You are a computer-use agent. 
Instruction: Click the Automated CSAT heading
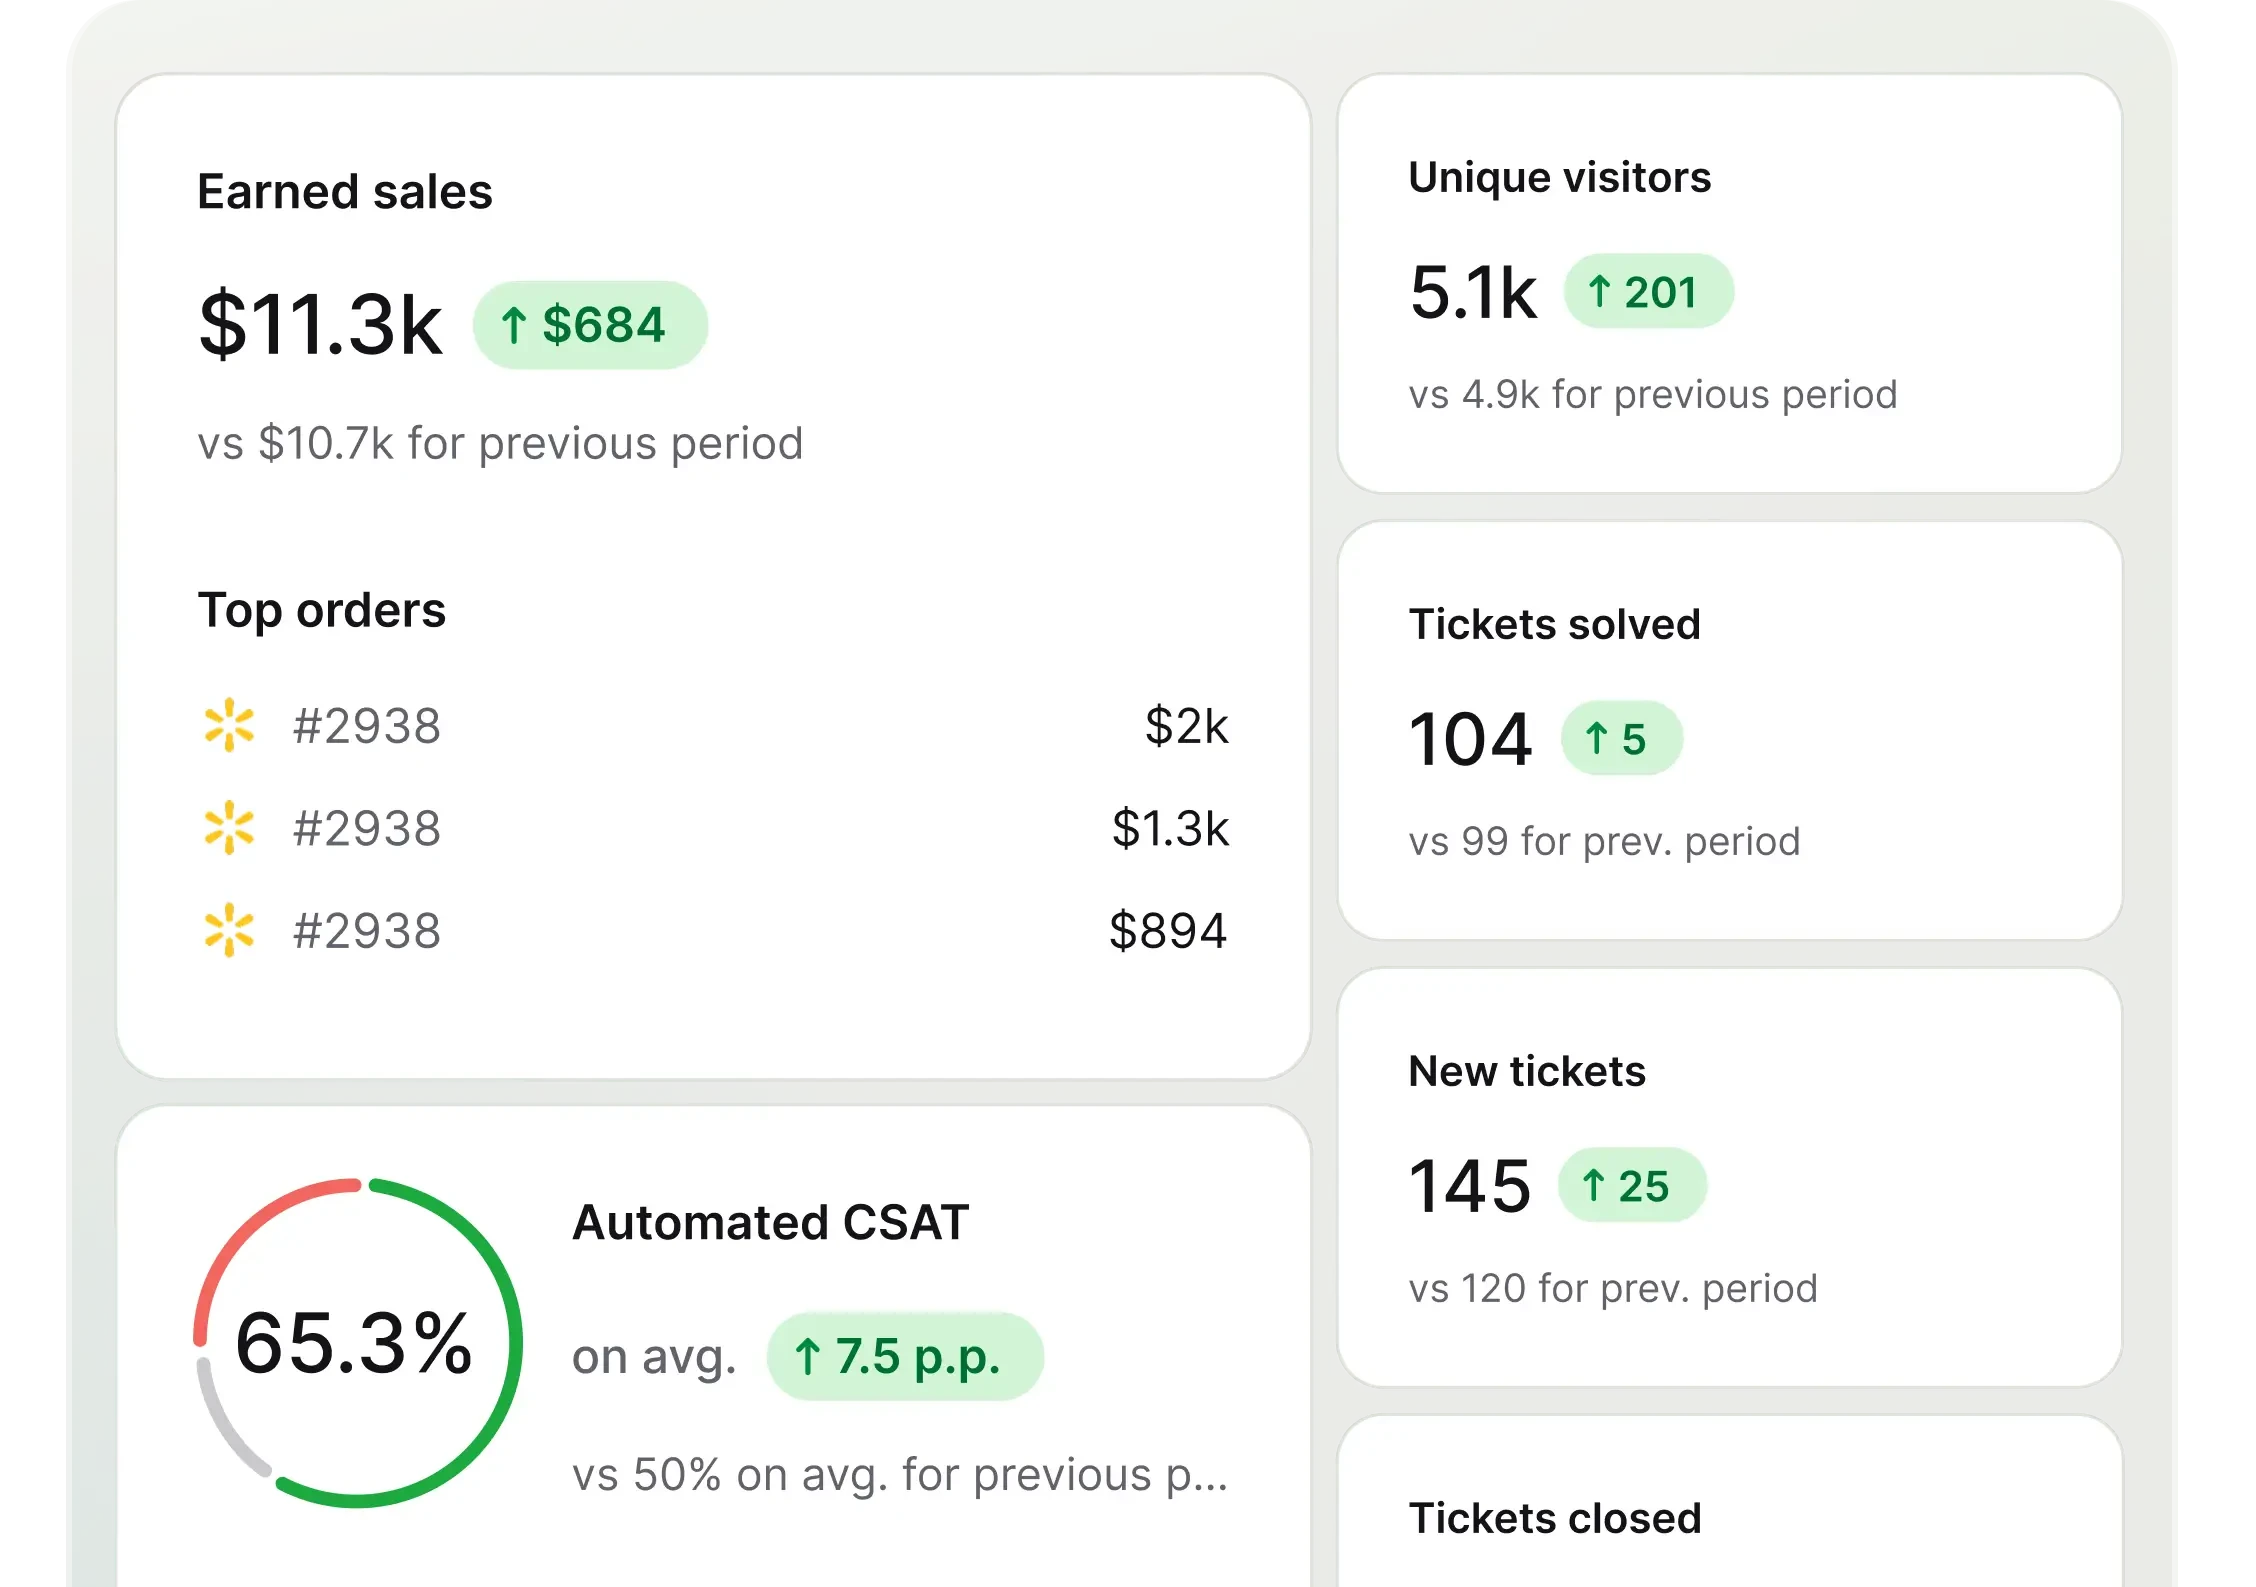pos(770,1223)
